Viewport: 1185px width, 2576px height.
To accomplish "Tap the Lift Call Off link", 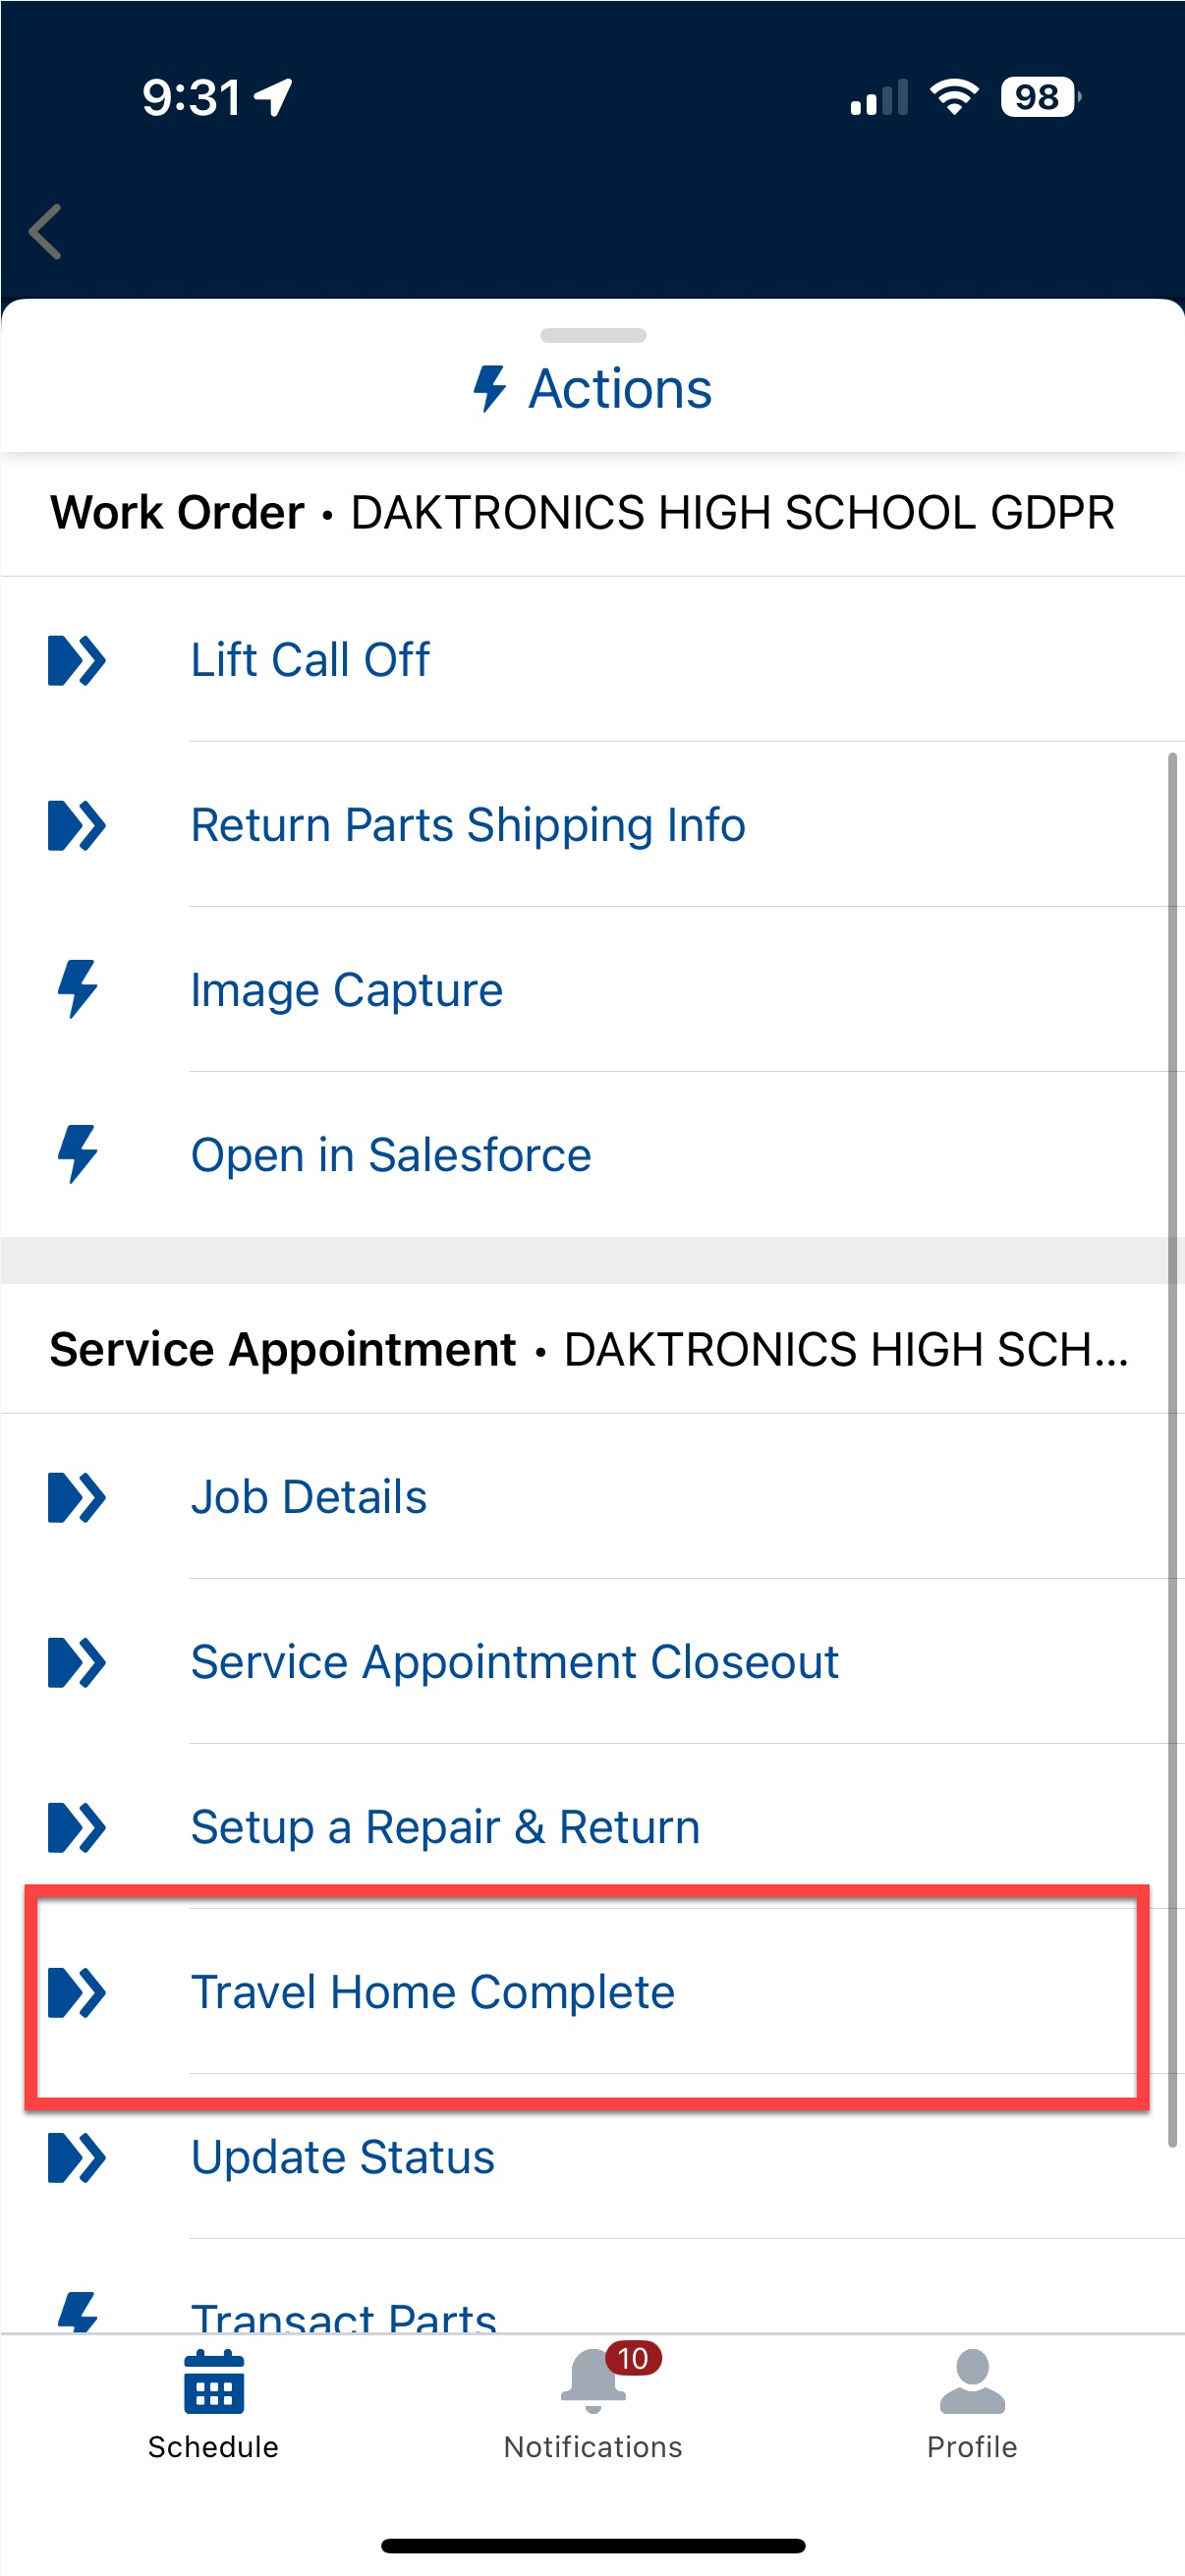I will [310, 660].
